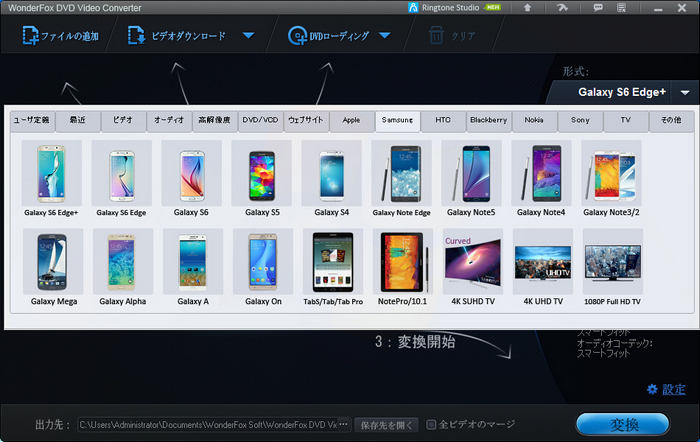Choose the Galaxy On device preset
Image resolution: width=700 pixels, height=442 pixels.
pyautogui.click(x=263, y=262)
